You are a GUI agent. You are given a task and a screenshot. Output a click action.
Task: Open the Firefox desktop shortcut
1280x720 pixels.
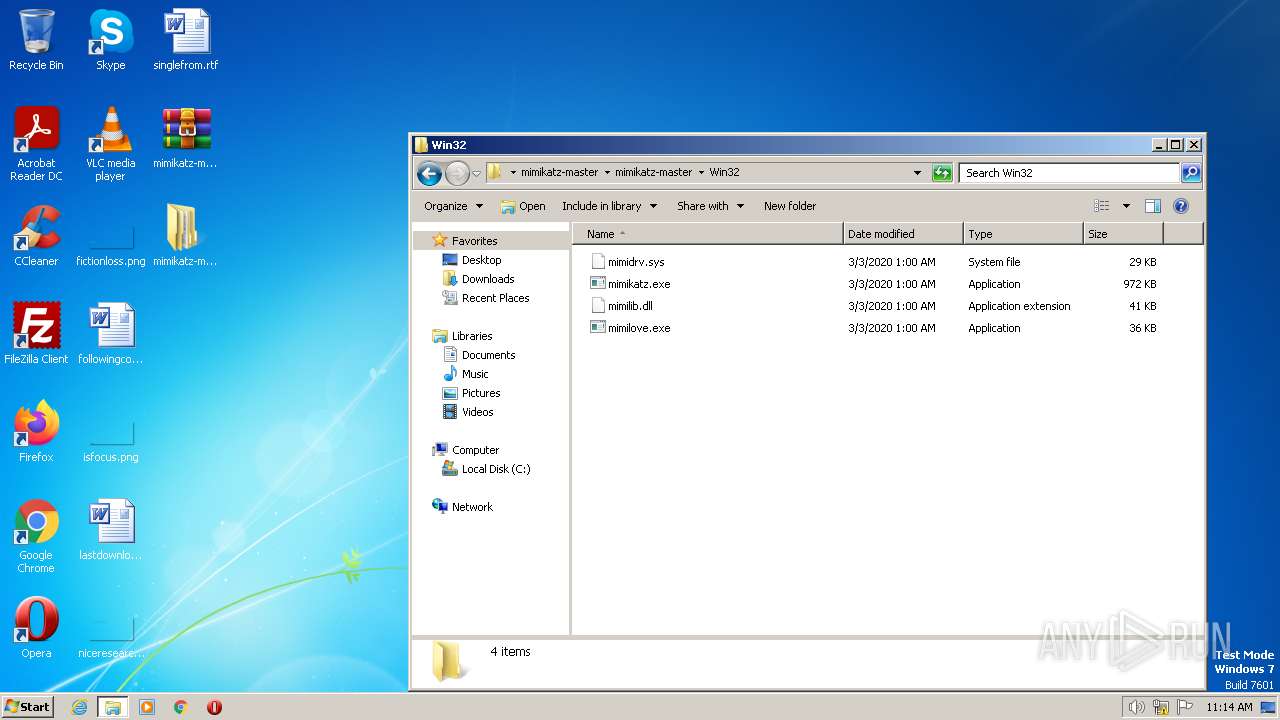coord(36,432)
